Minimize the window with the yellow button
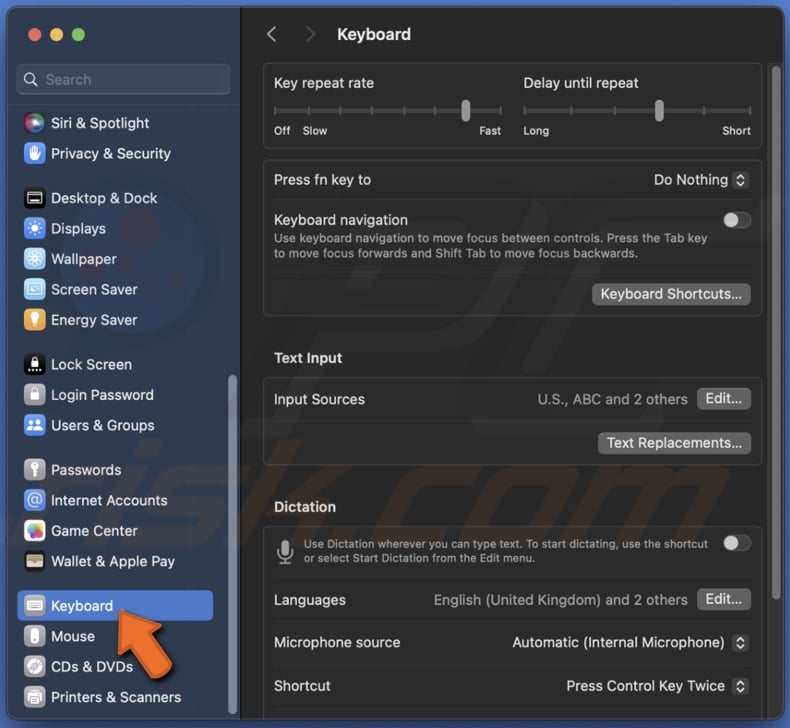The height and width of the screenshot is (728, 790). coord(56,35)
